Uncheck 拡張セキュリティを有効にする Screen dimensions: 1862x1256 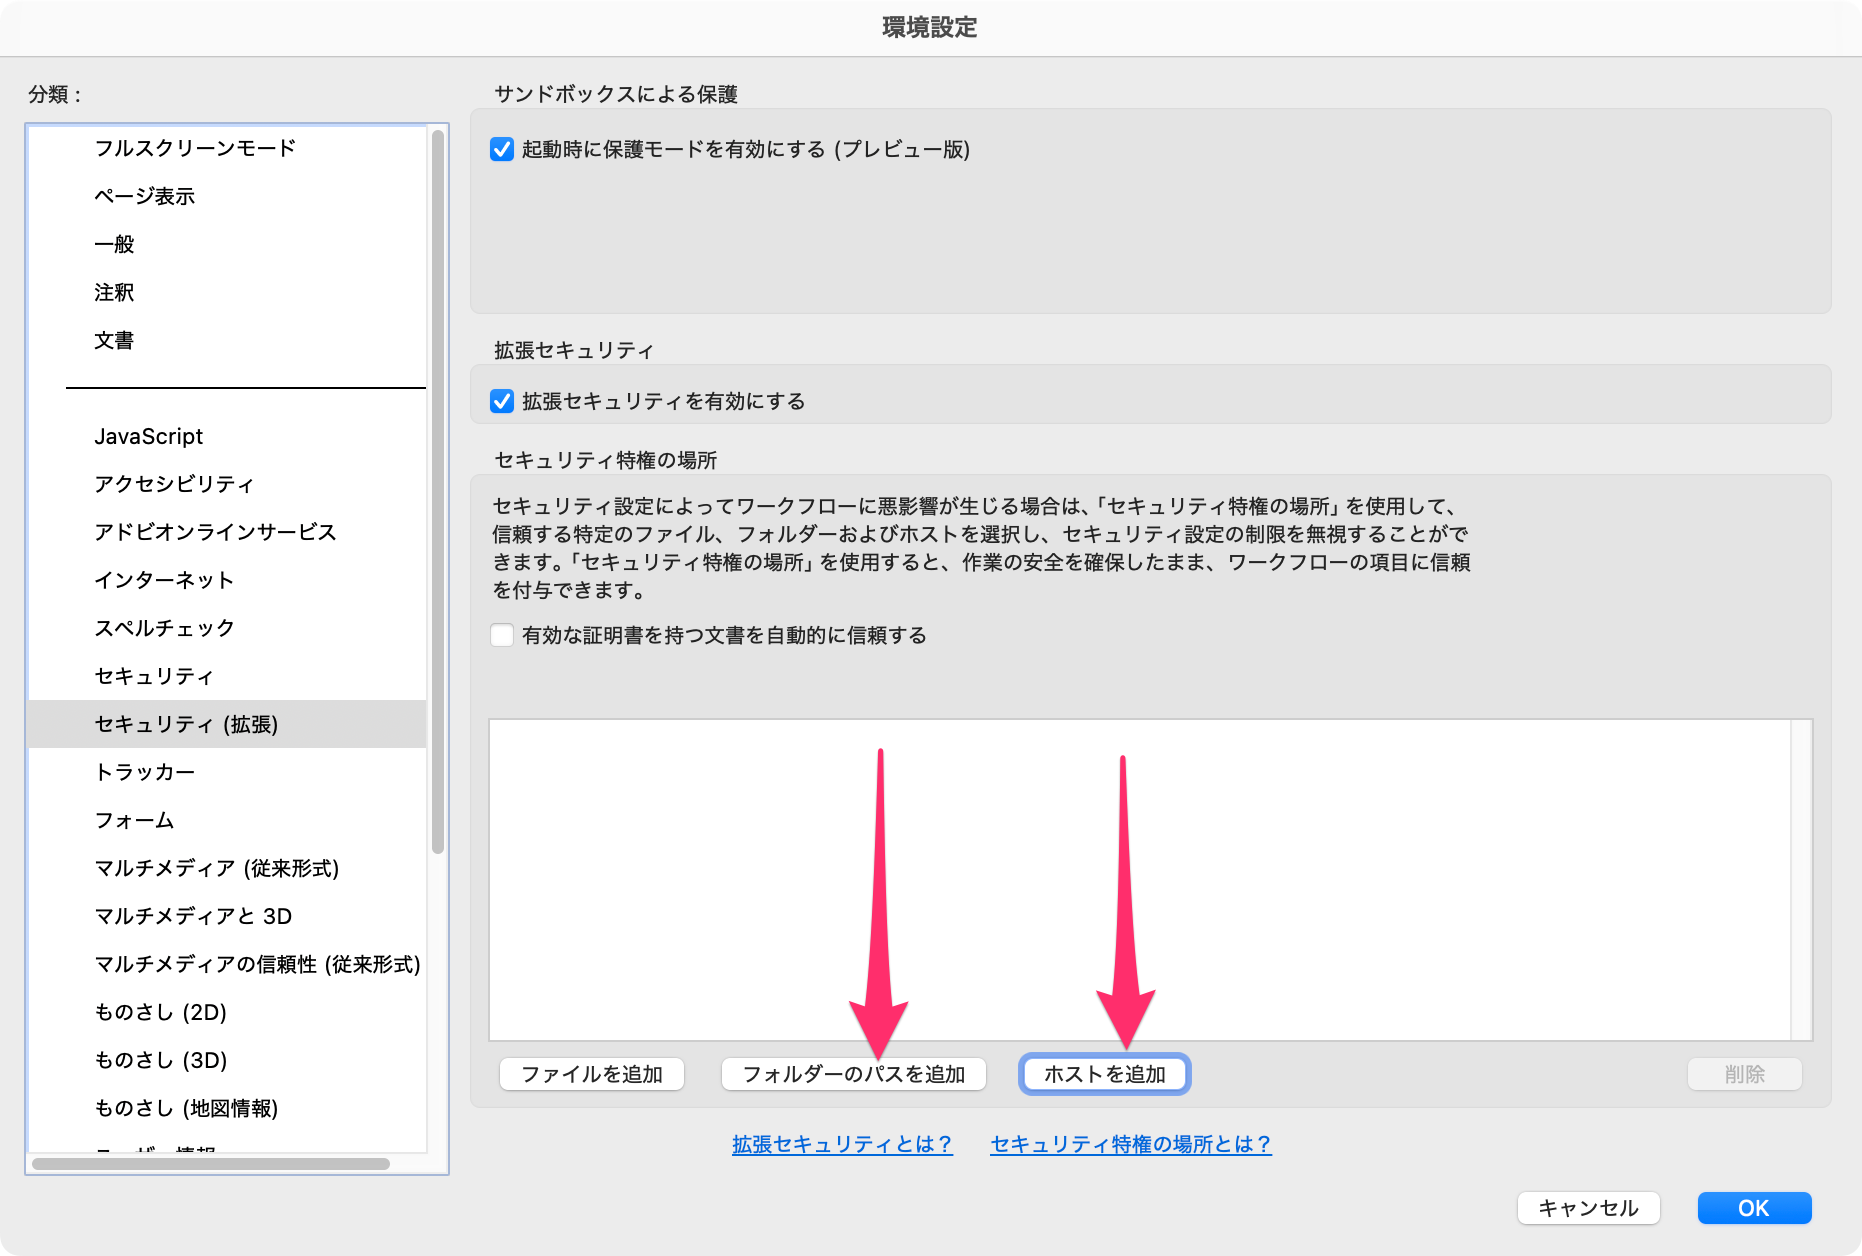click(503, 401)
